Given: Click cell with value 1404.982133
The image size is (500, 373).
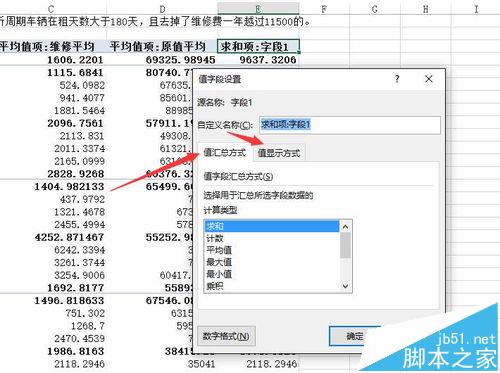Looking at the screenshot, I should click(53, 186).
